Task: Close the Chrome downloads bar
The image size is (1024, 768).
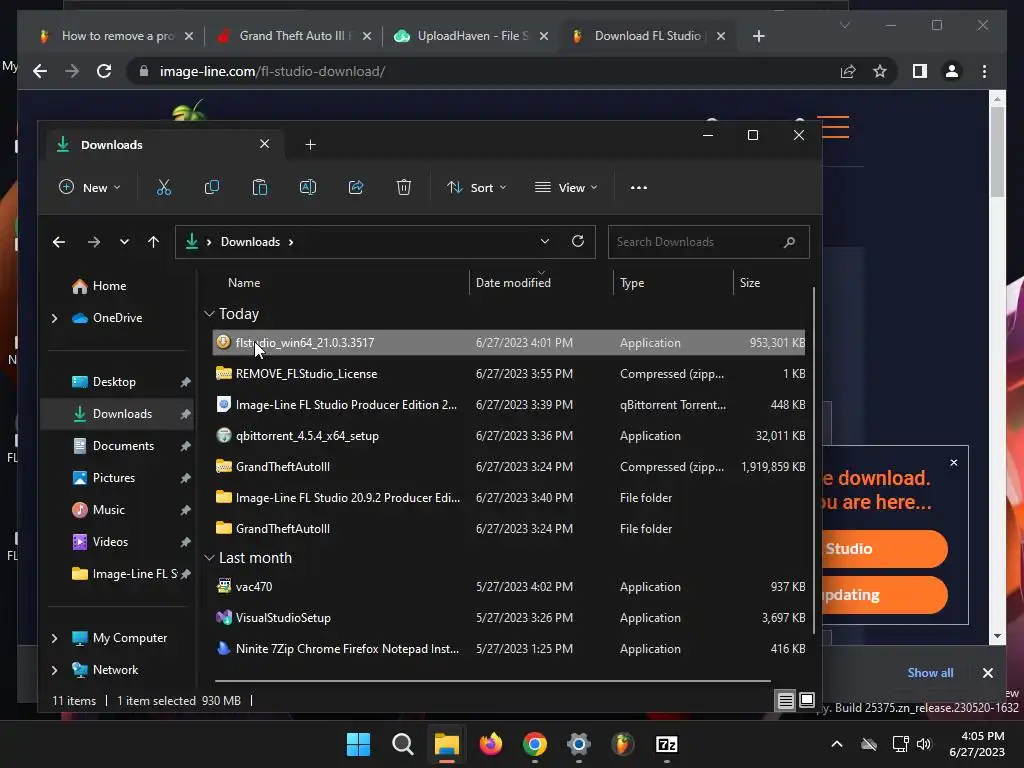Action: coord(987,673)
